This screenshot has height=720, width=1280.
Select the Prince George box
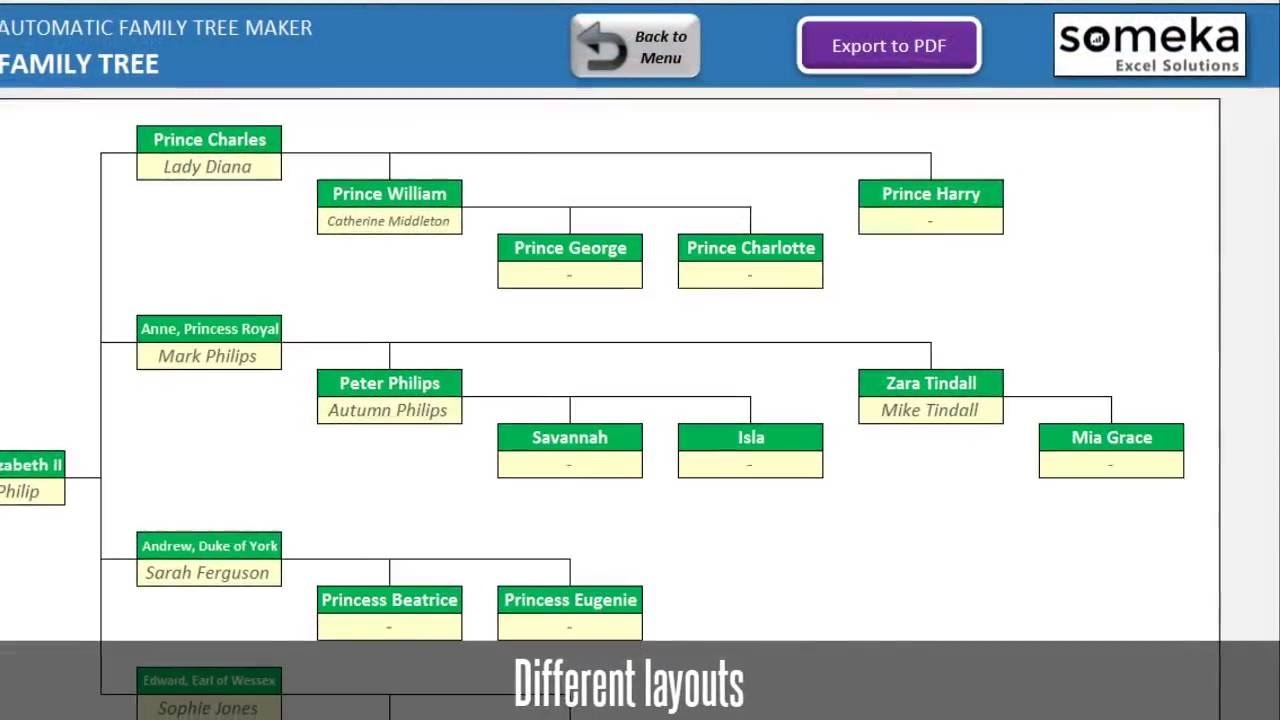pyautogui.click(x=569, y=247)
